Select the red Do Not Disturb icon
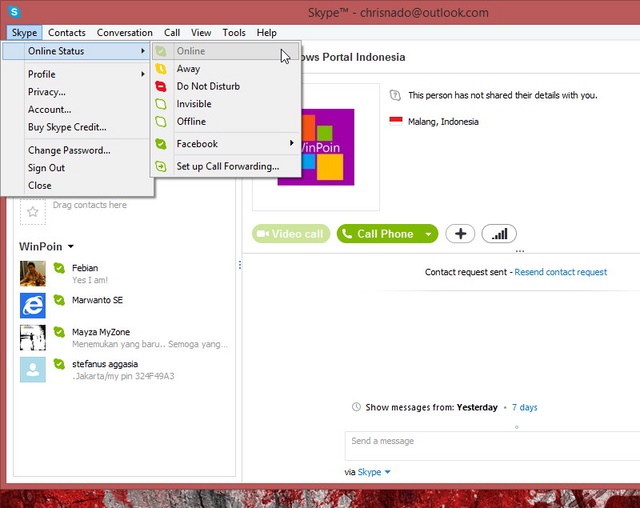This screenshot has width=640, height=508. pyautogui.click(x=161, y=86)
